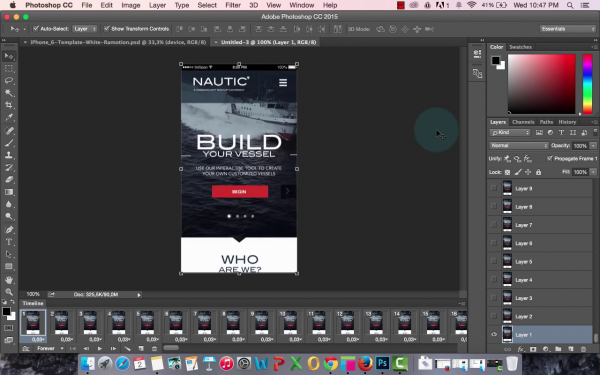Show Layer 3 visibility

[x=494, y=298]
